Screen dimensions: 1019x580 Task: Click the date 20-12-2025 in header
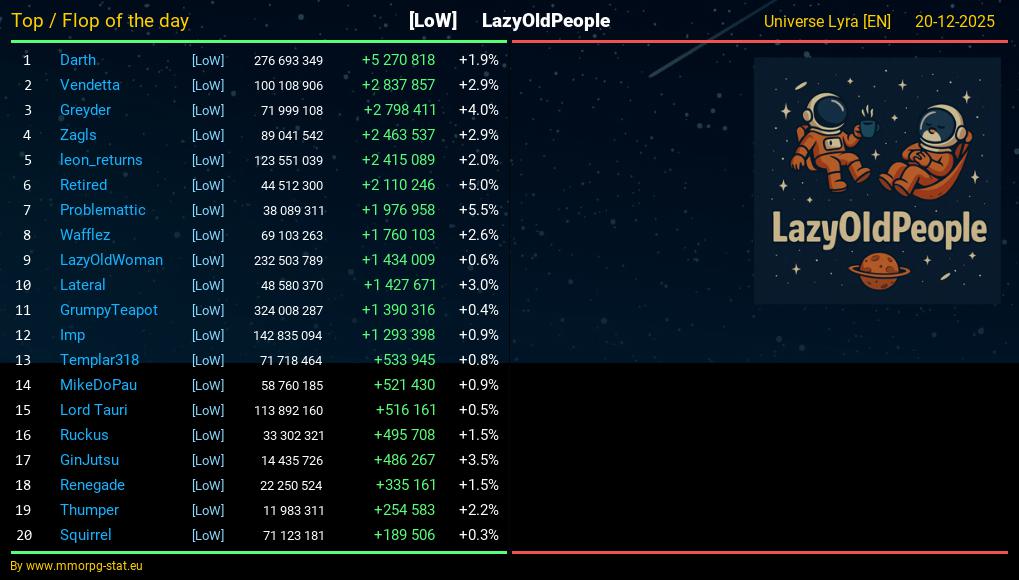pyautogui.click(x=954, y=21)
